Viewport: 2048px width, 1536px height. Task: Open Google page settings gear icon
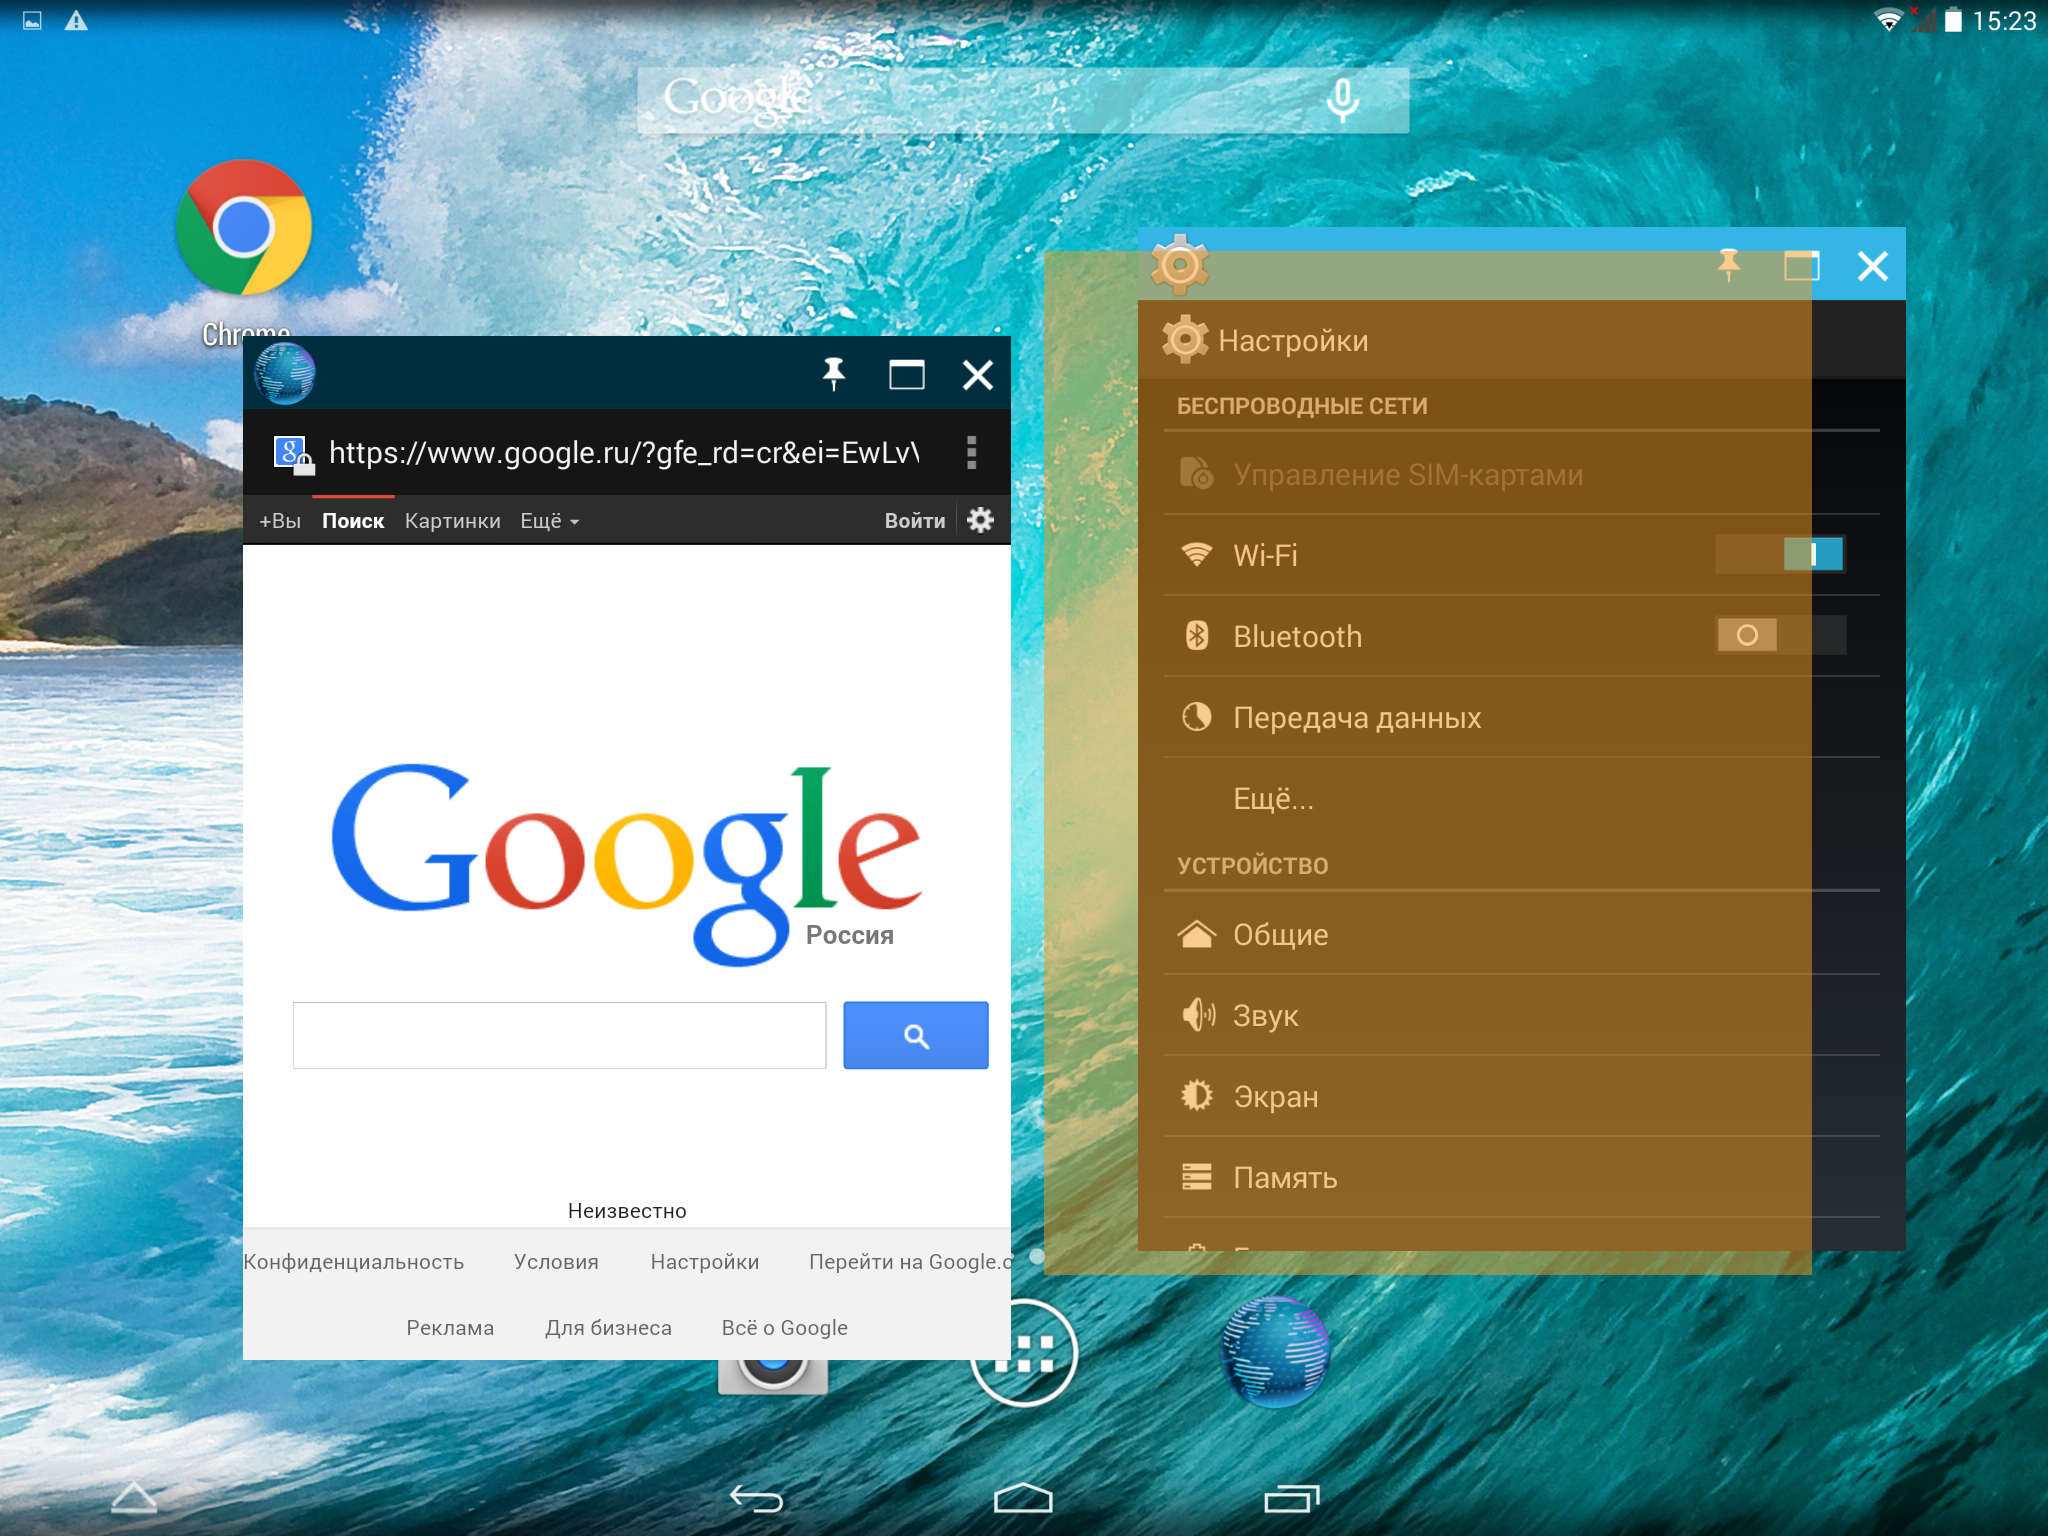point(981,520)
